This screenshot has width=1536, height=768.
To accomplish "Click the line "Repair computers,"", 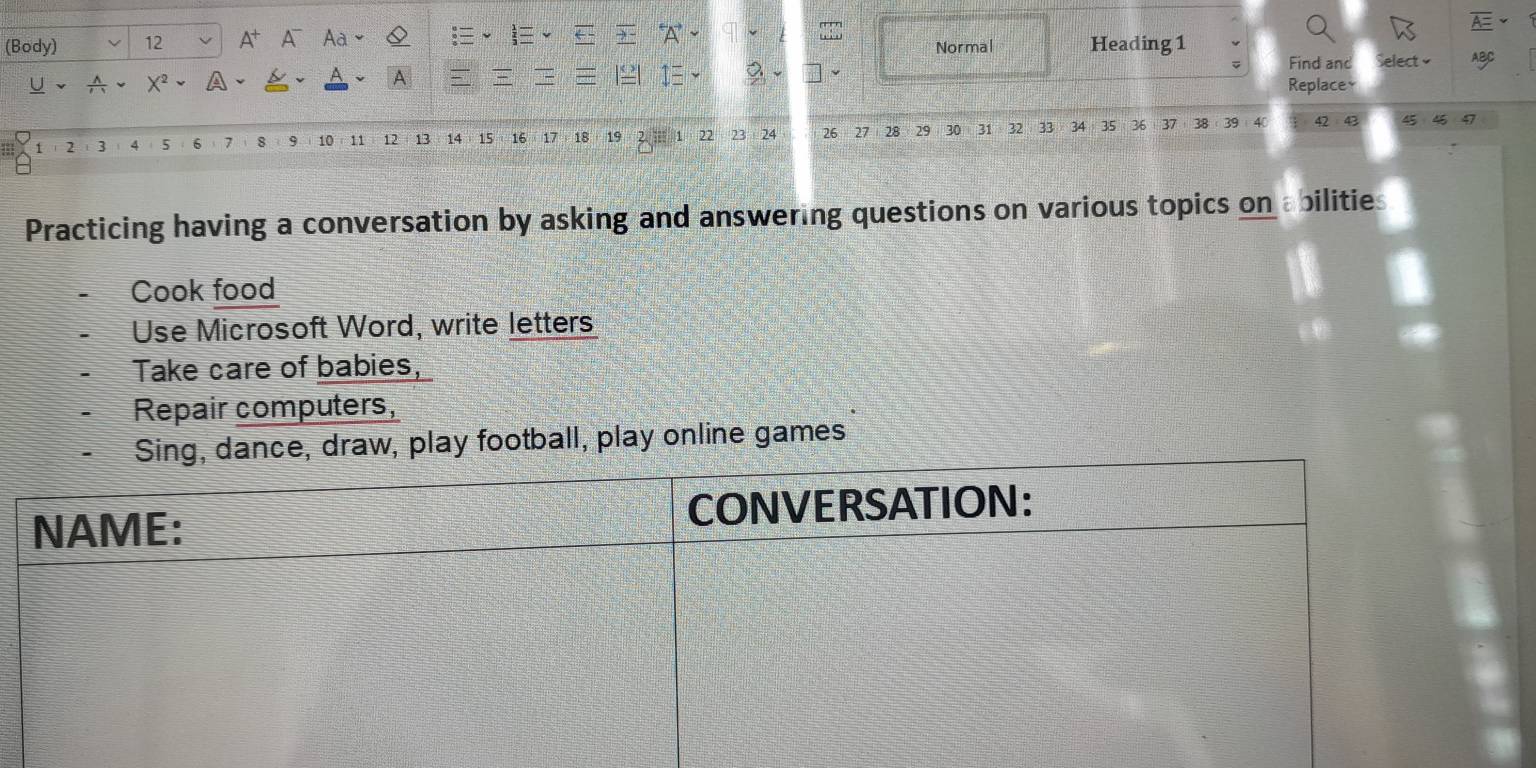I will (x=265, y=408).
